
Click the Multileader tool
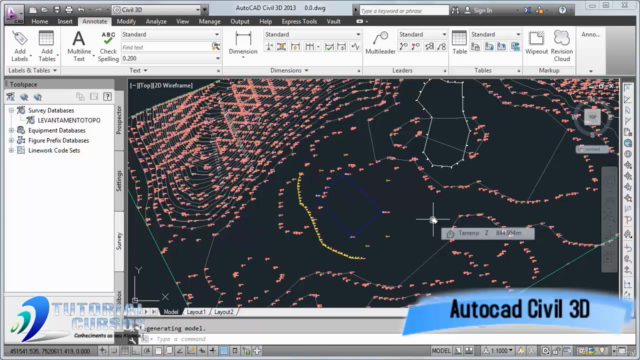380,43
